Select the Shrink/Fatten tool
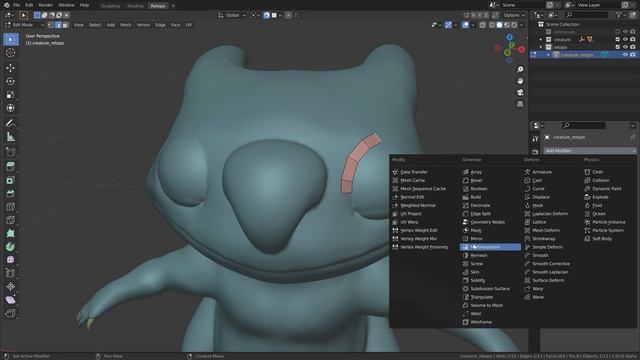The image size is (640, 360). click(11, 287)
